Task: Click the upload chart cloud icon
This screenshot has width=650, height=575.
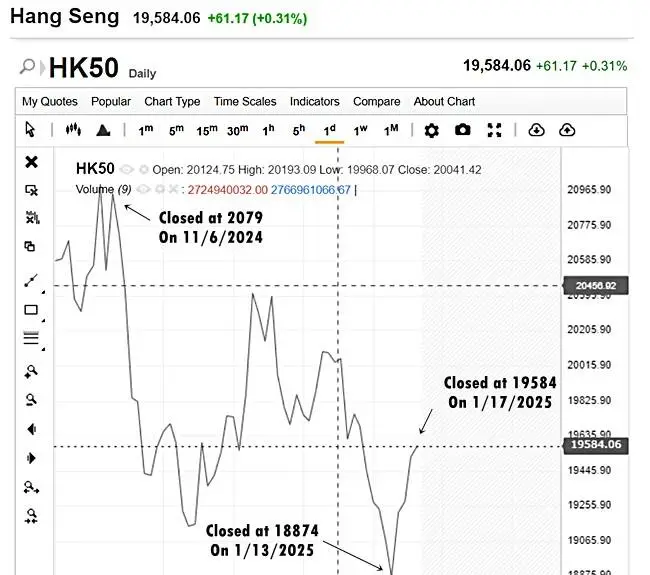Action: click(x=567, y=130)
